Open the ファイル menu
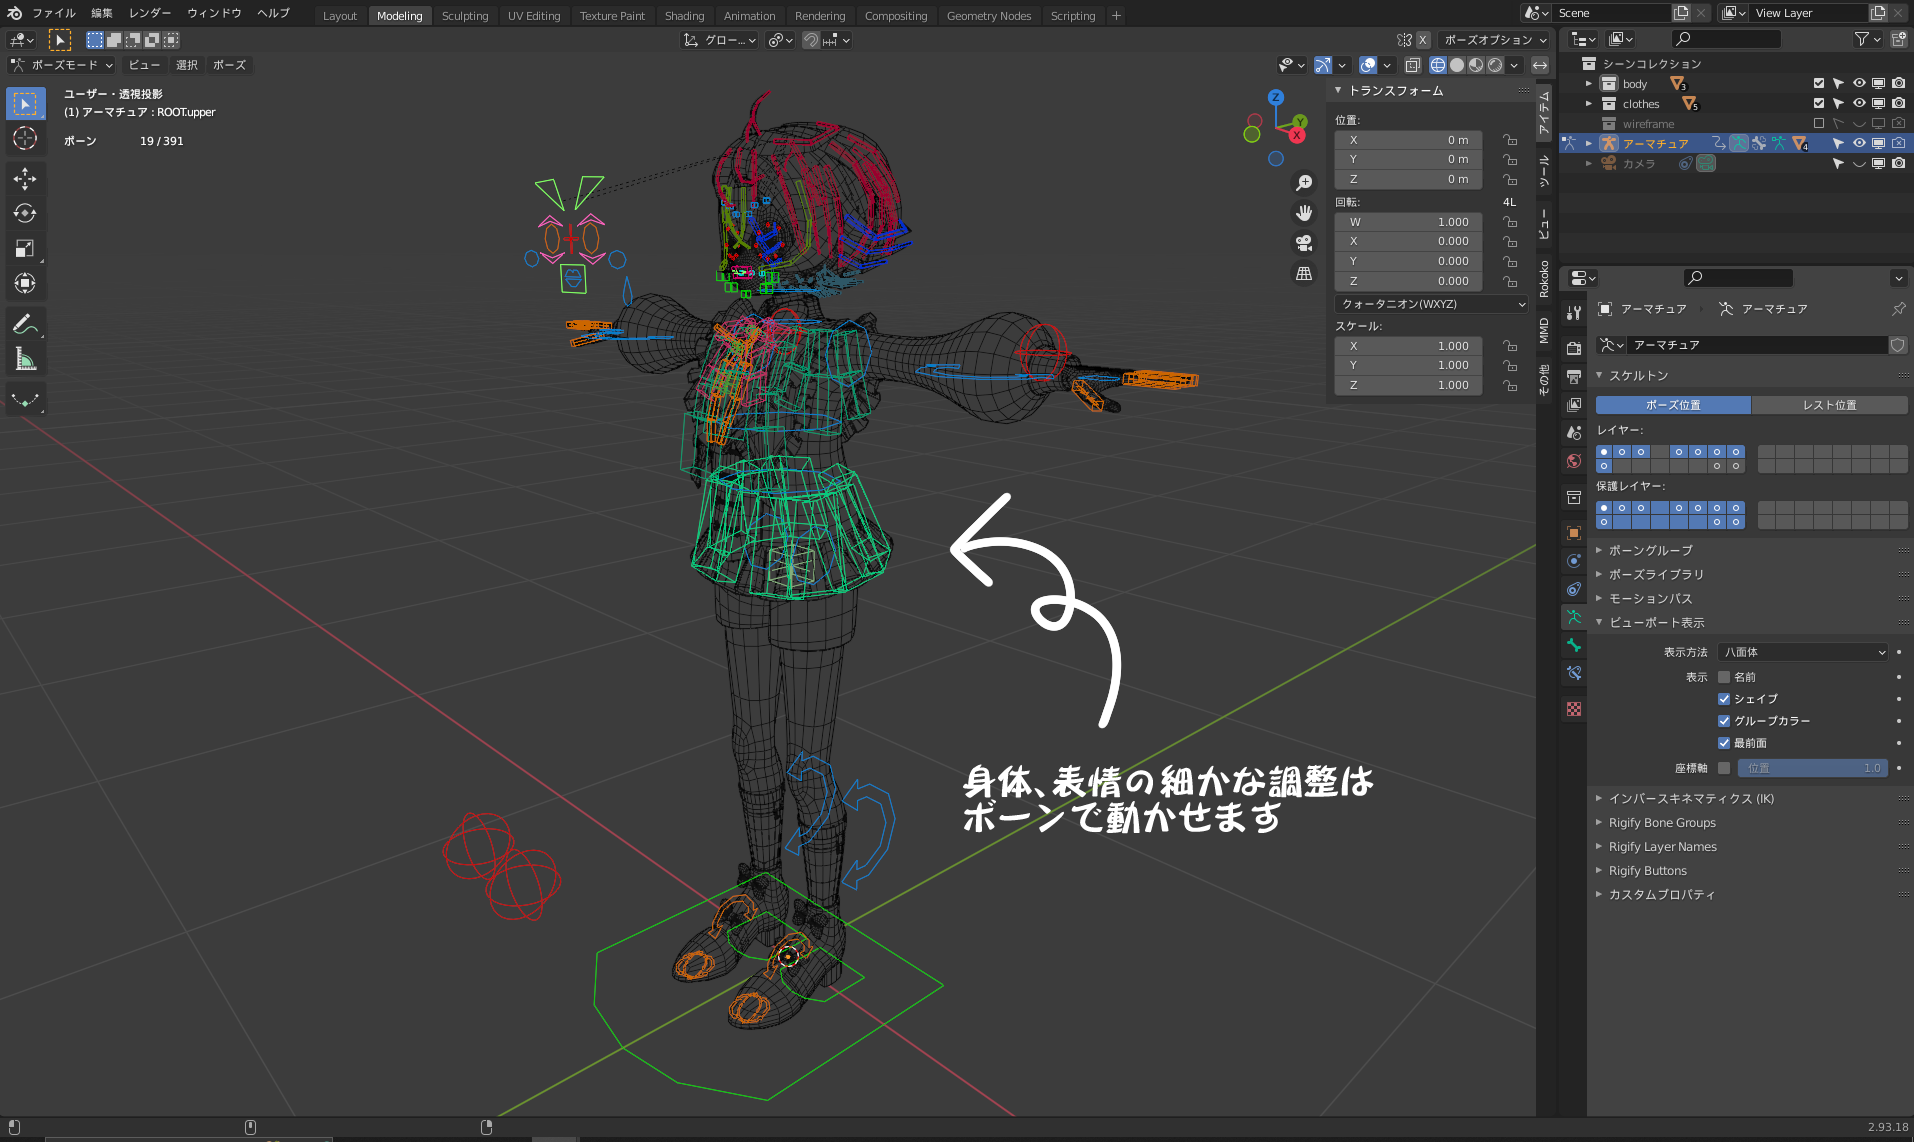 53,13
